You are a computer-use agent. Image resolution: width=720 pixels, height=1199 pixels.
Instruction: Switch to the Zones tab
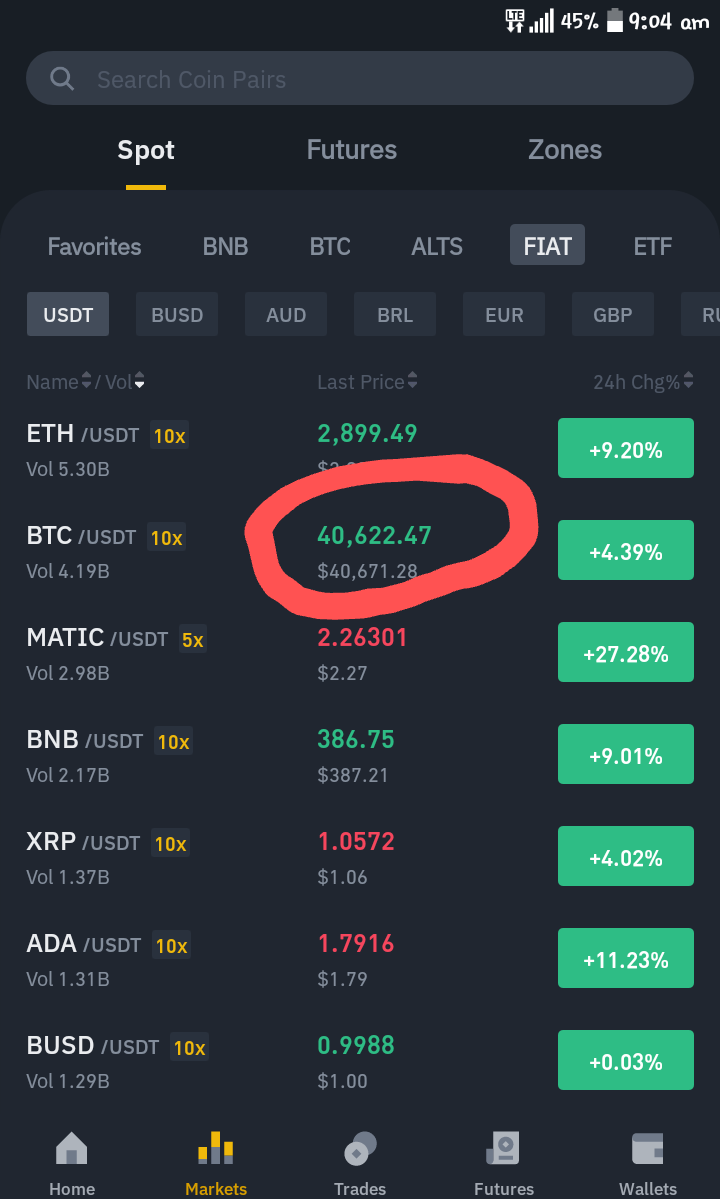tap(565, 149)
